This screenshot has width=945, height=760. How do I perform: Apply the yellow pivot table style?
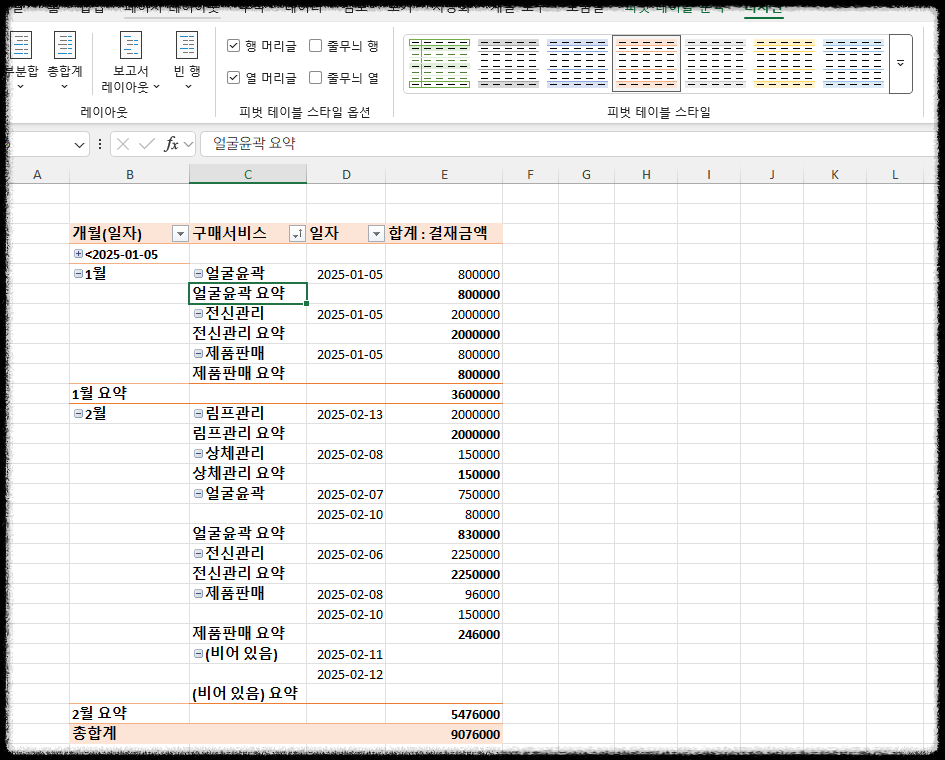[785, 63]
